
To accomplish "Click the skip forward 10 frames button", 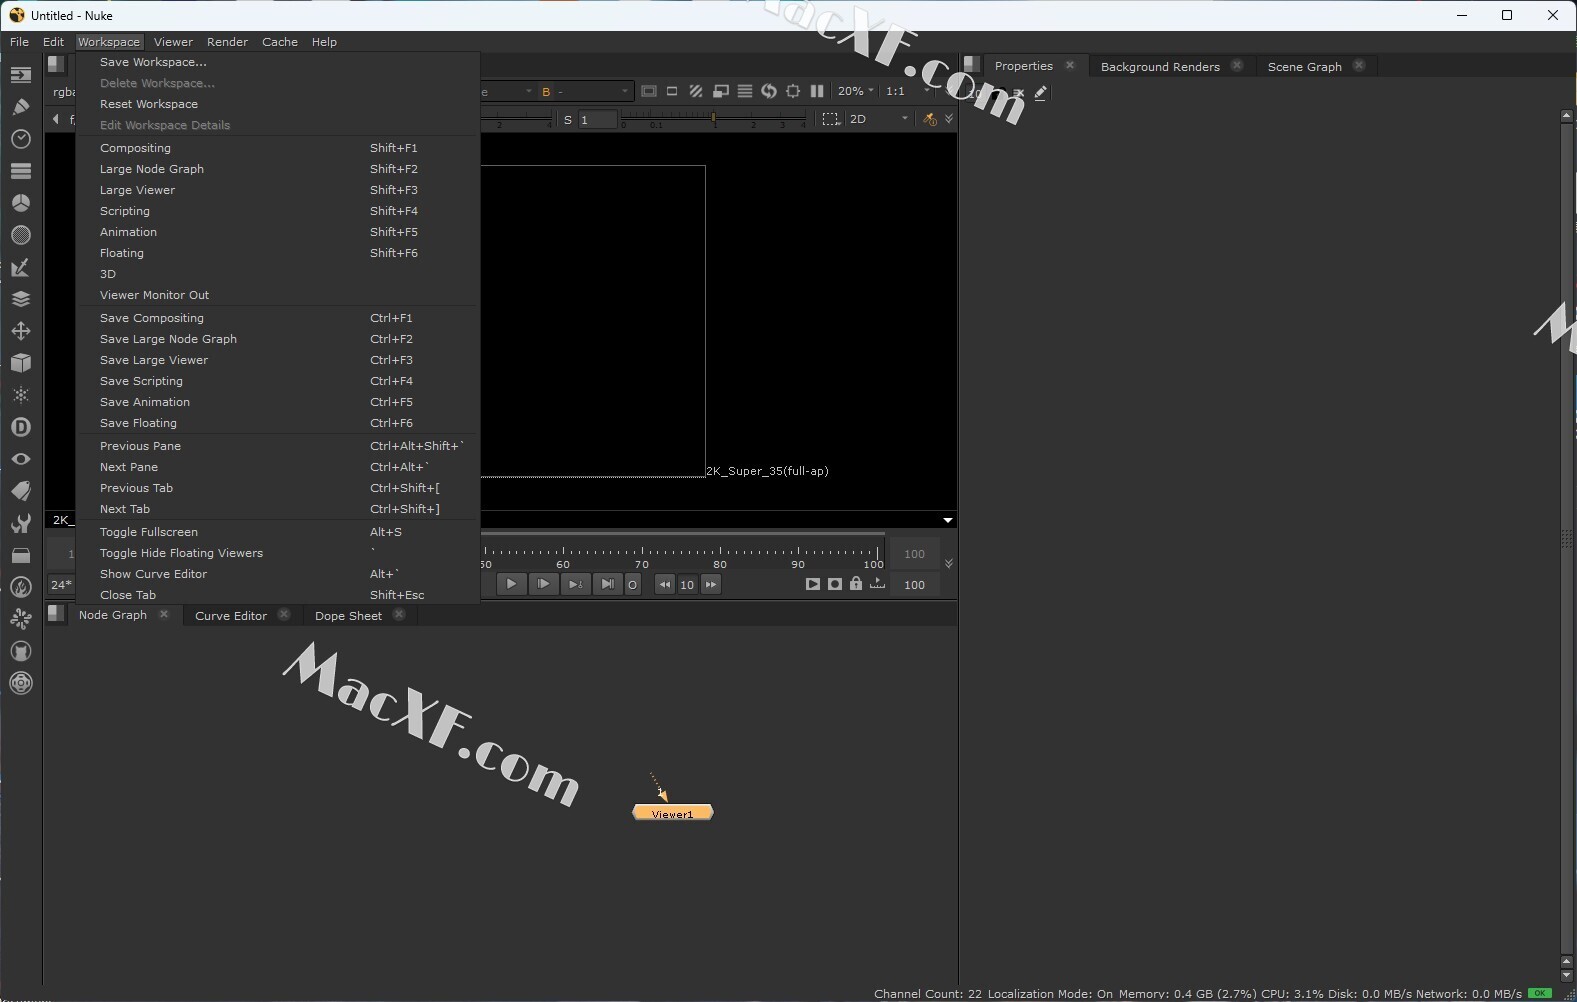I will (711, 585).
